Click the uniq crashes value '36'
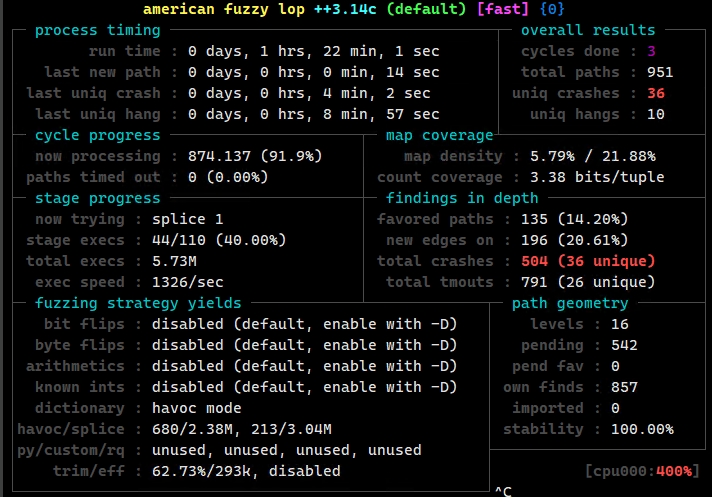The image size is (712, 497). point(656,93)
